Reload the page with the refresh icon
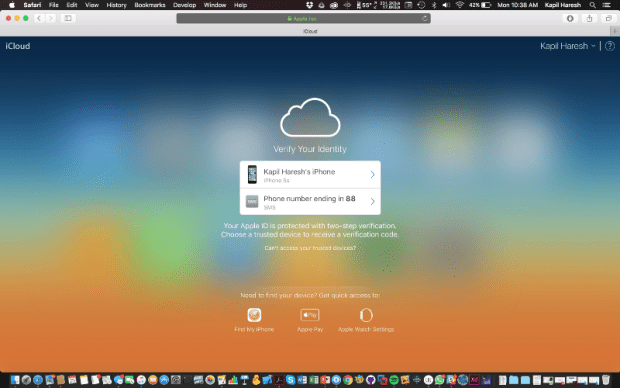The width and height of the screenshot is (620, 388). (425, 18)
